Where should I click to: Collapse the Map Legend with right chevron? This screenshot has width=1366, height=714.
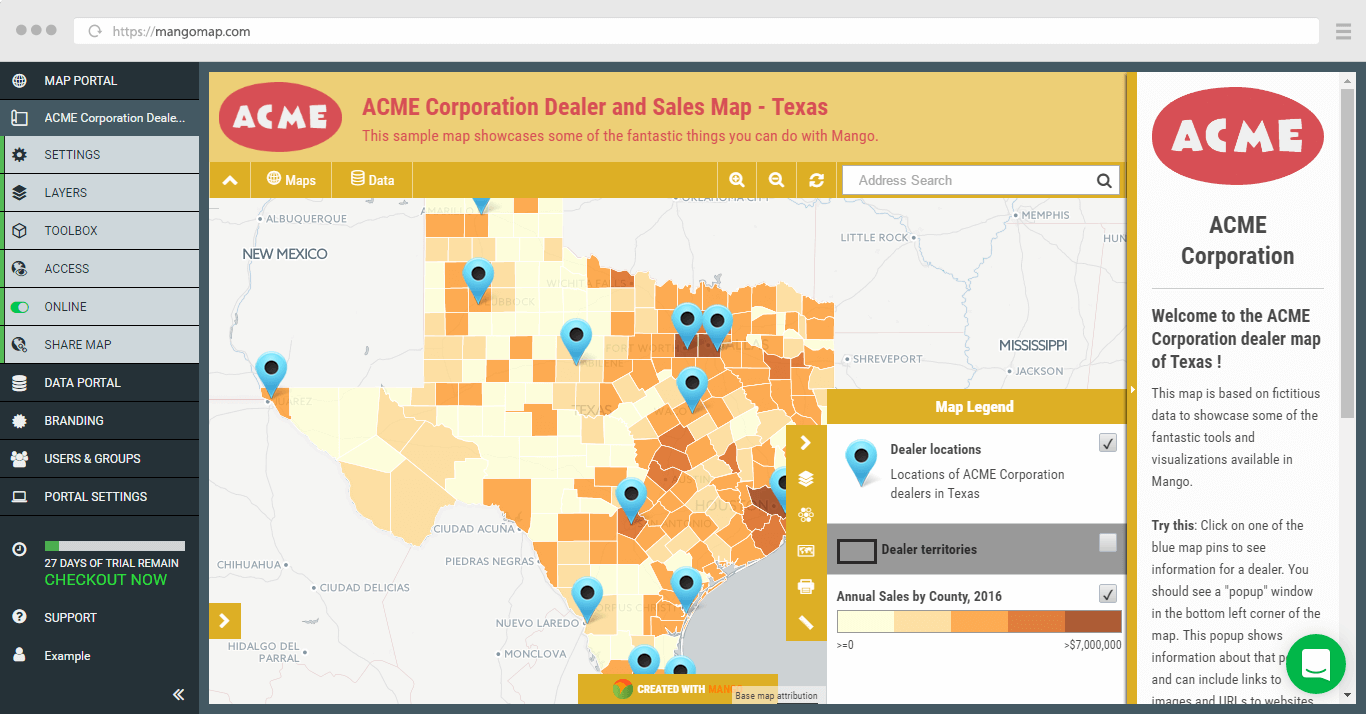point(806,443)
